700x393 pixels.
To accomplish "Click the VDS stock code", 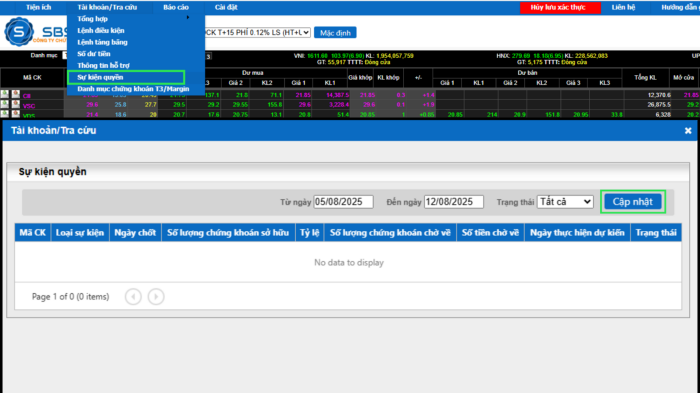I will click(29, 115).
